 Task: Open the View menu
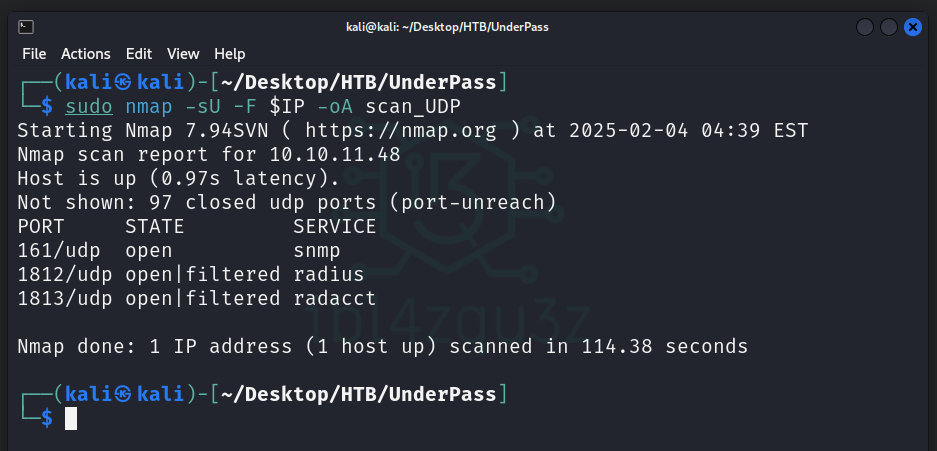click(x=183, y=54)
